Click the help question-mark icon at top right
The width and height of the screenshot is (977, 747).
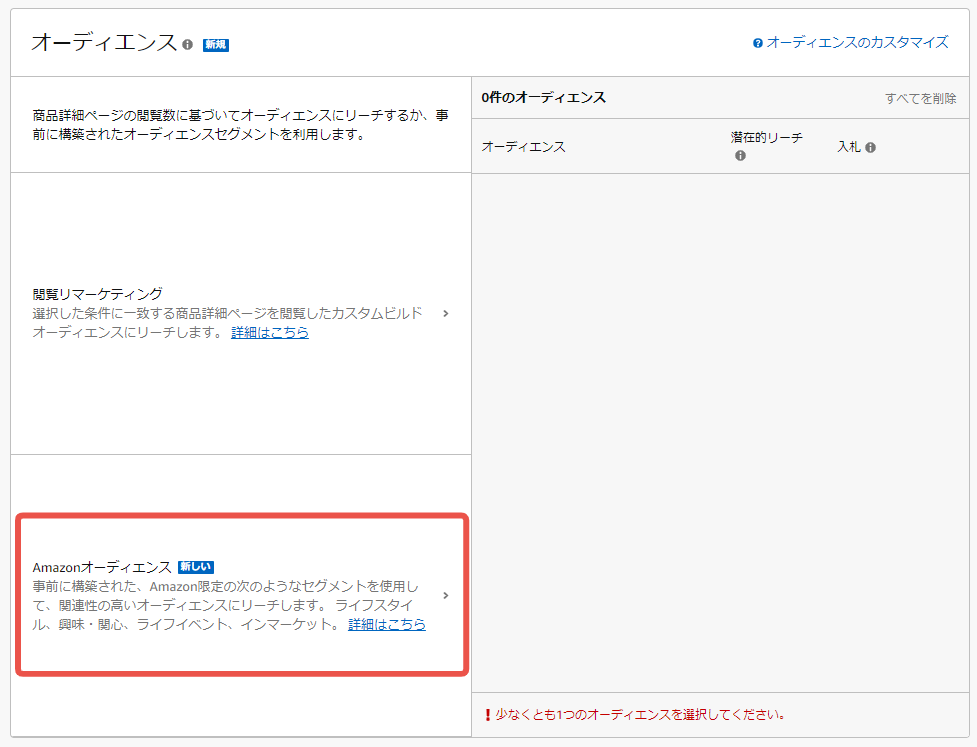[x=758, y=43]
